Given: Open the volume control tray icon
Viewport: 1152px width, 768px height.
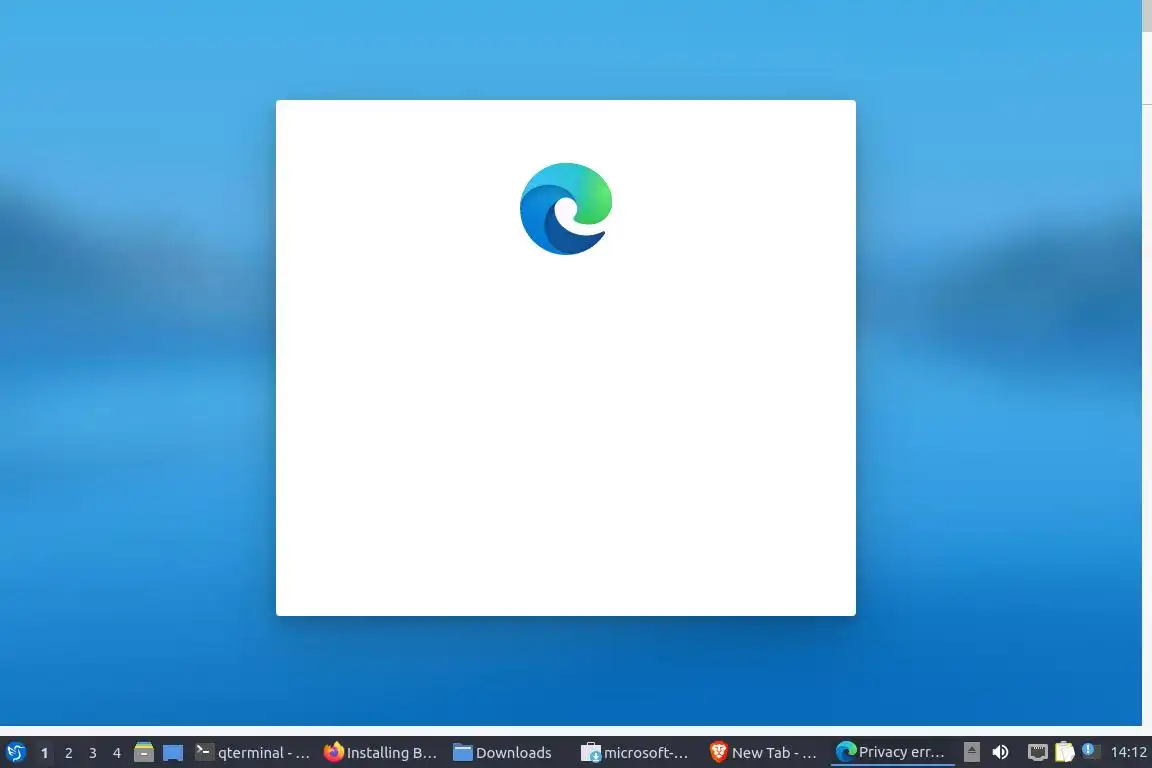Looking at the screenshot, I should (1000, 752).
